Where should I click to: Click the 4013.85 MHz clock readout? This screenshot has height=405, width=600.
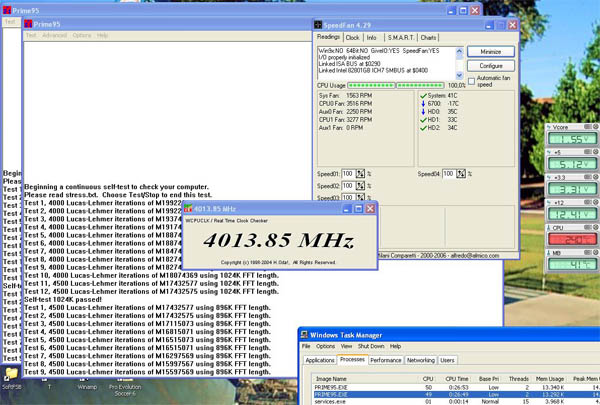pos(278,240)
